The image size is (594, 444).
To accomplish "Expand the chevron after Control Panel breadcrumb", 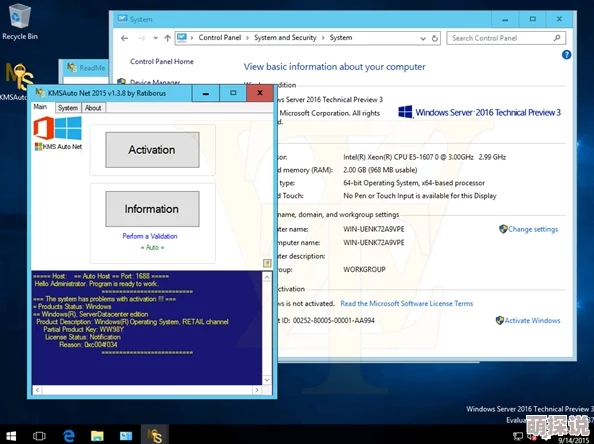I will (x=247, y=38).
